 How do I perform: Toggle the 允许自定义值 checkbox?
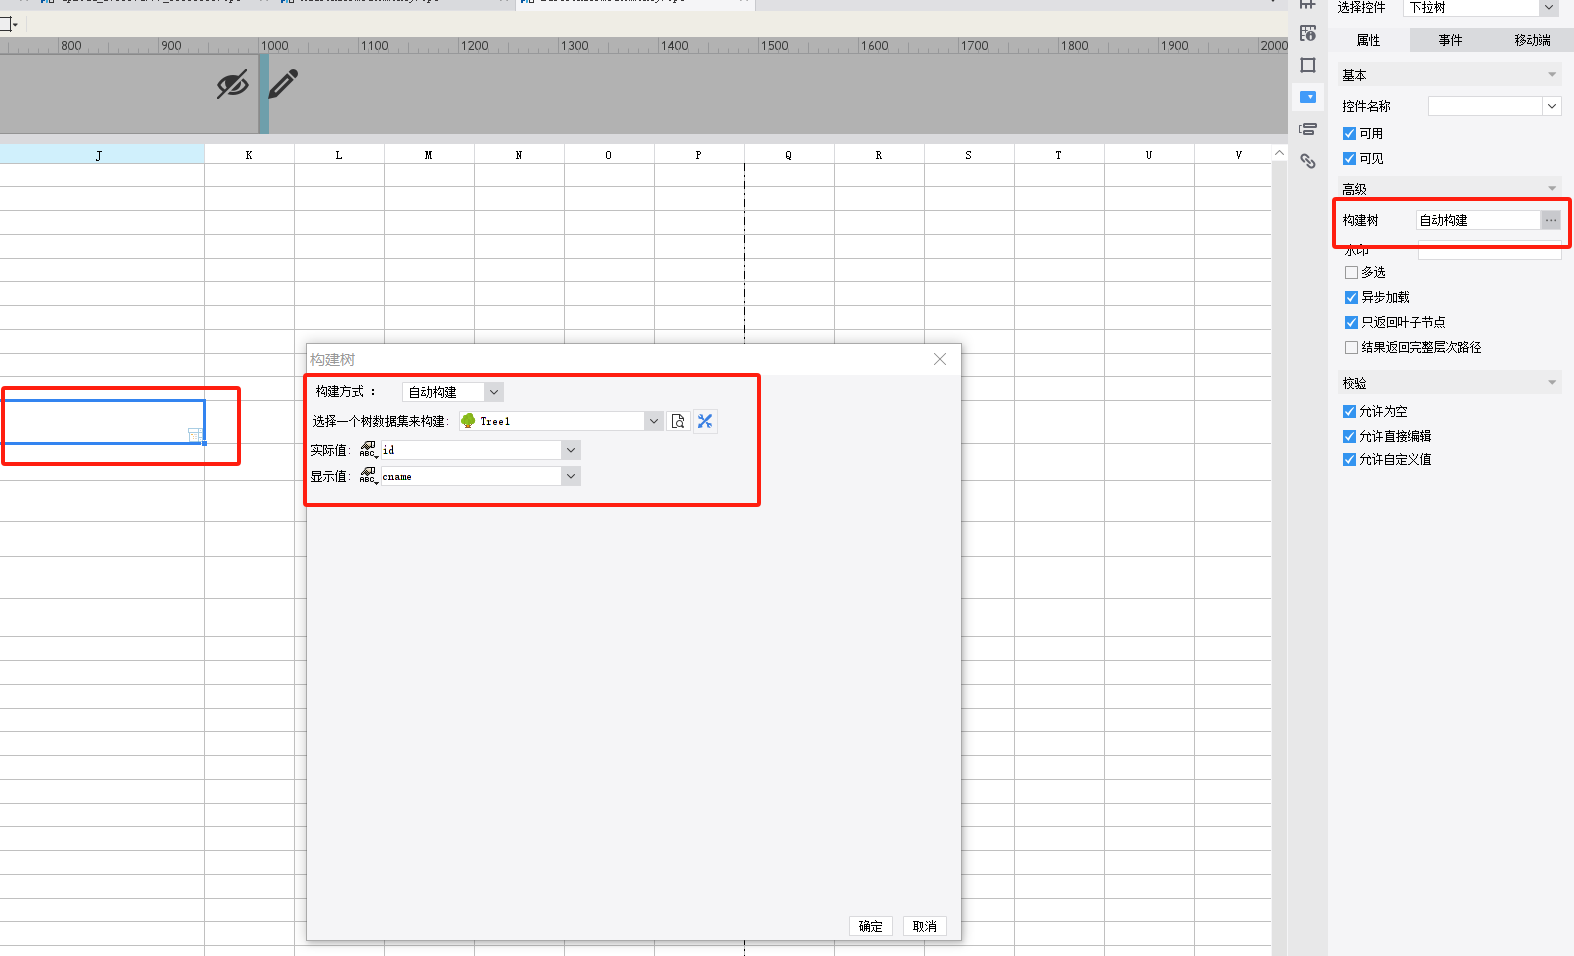[x=1349, y=459]
